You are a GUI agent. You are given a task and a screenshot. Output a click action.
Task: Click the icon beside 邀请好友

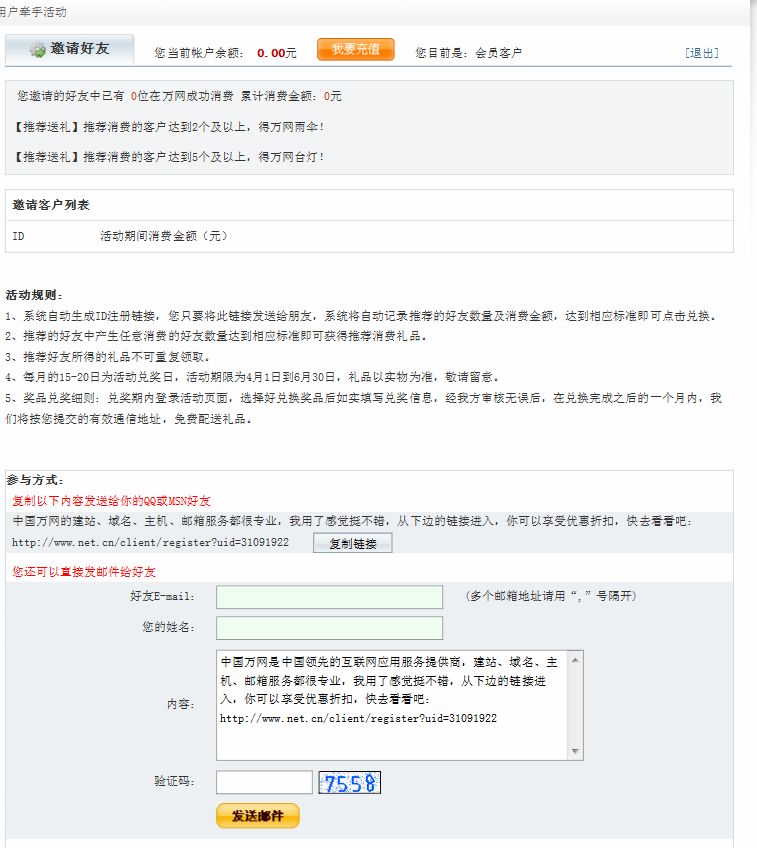coord(37,49)
